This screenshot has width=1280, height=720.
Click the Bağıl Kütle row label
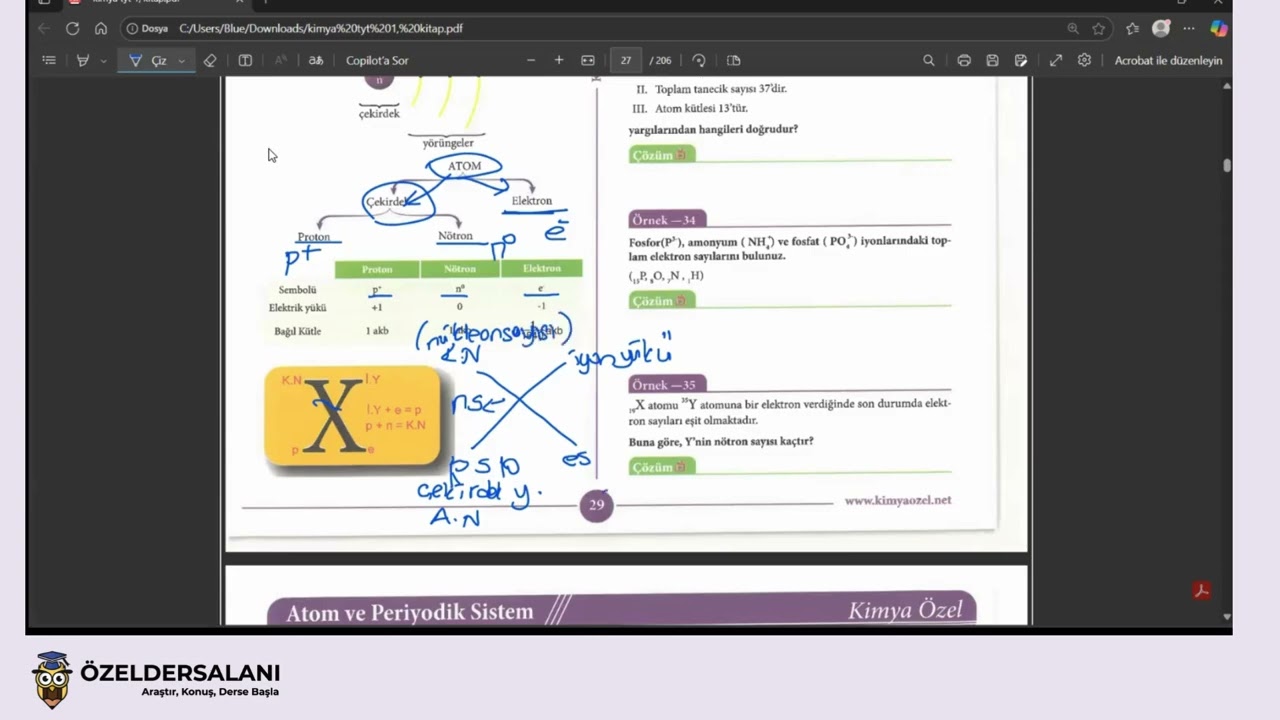coord(297,331)
